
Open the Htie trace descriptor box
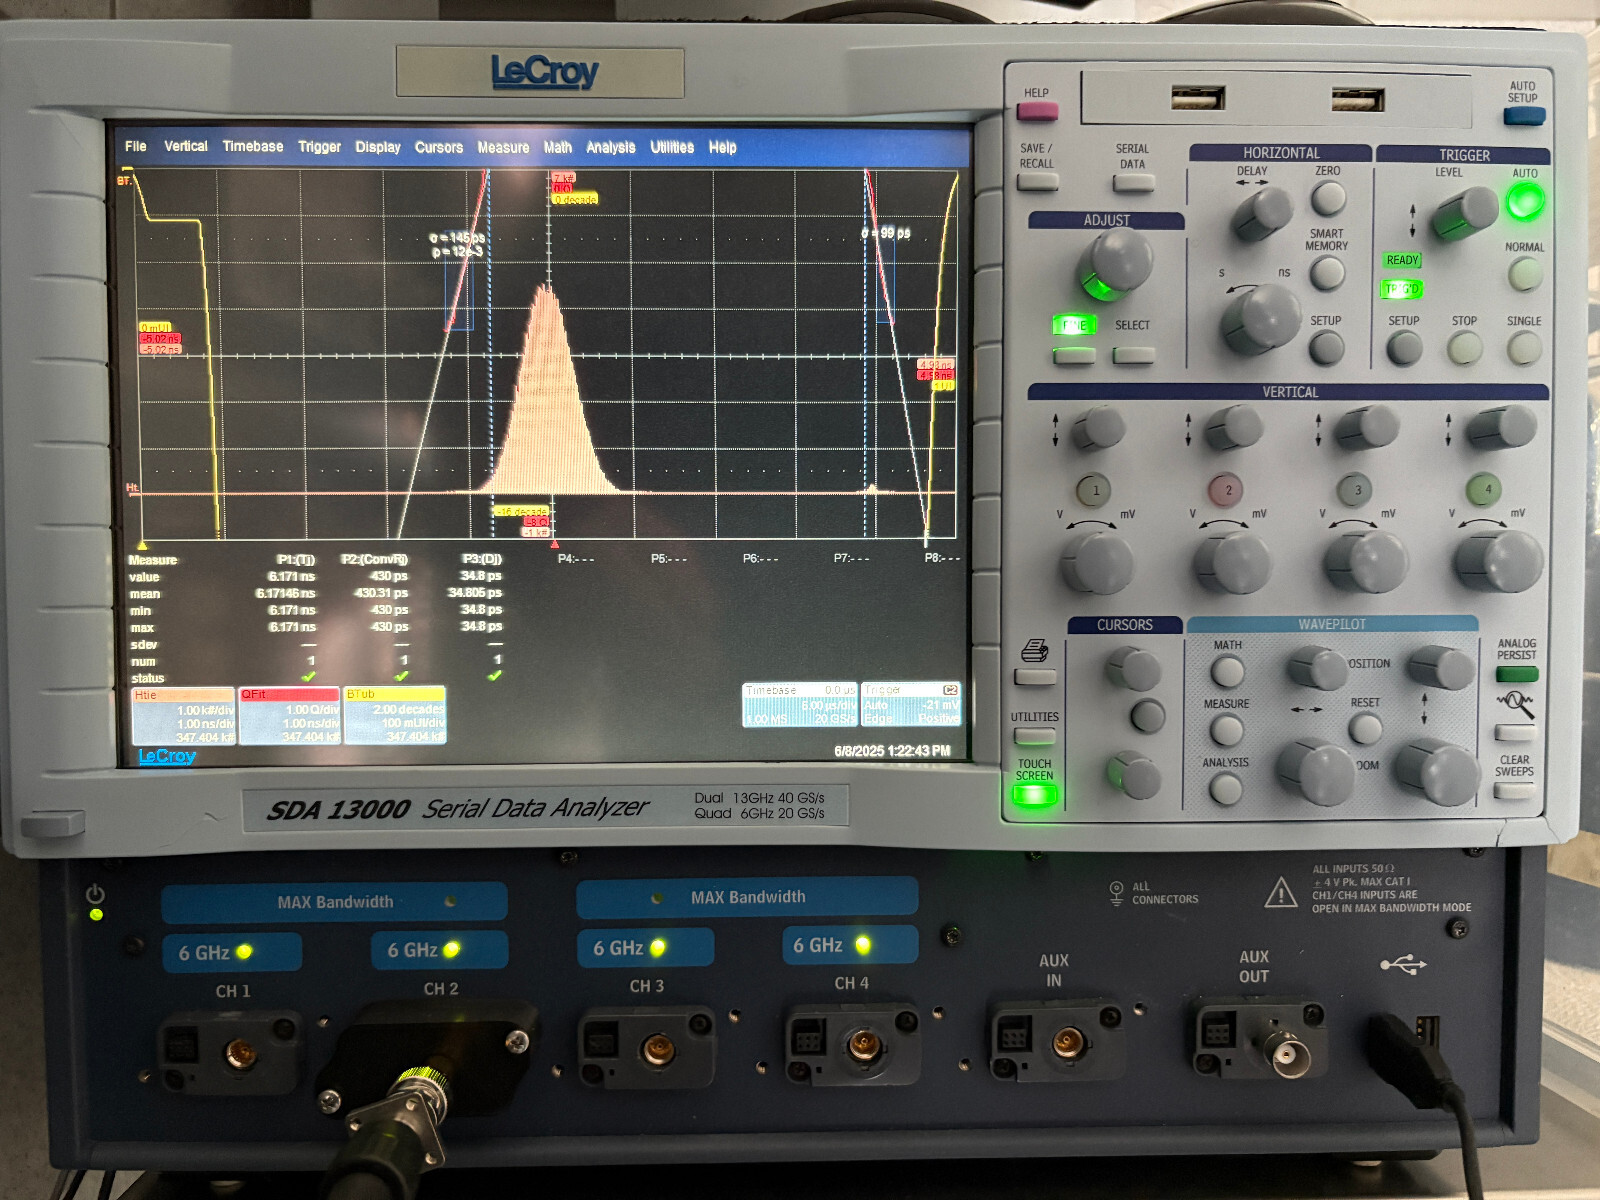coord(184,715)
